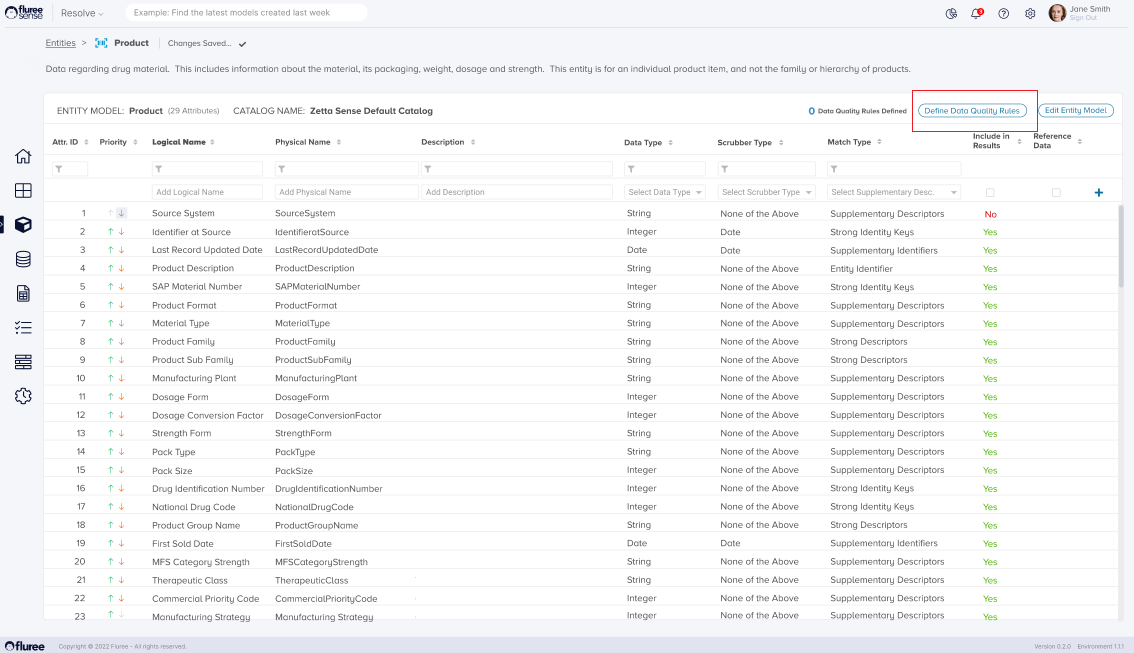This screenshot has height=653, width=1134.
Task: Go to Entities breadcrumb link
Action: [x=60, y=43]
